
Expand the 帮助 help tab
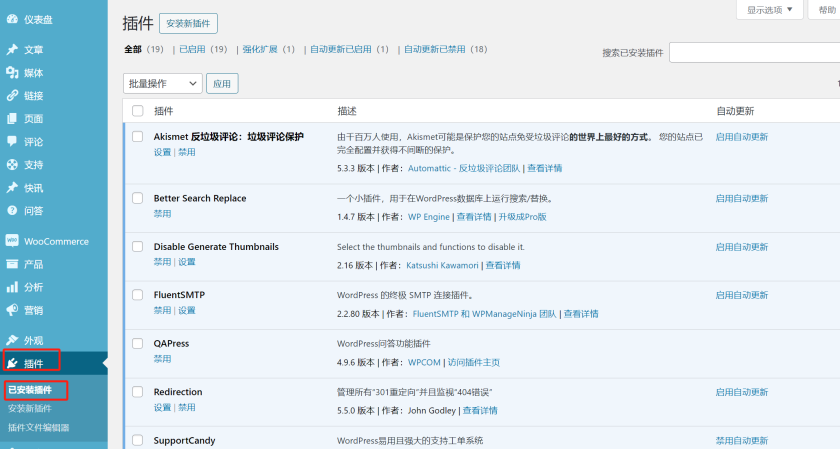point(826,10)
